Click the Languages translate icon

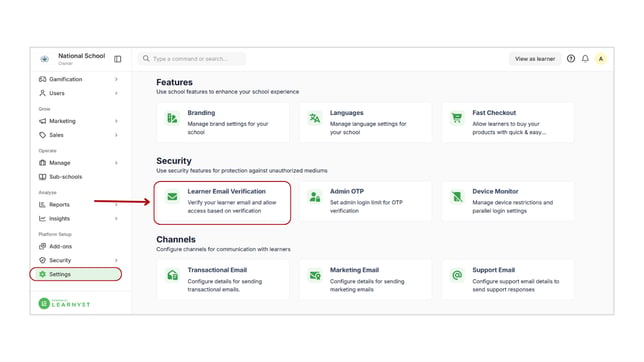click(x=315, y=118)
